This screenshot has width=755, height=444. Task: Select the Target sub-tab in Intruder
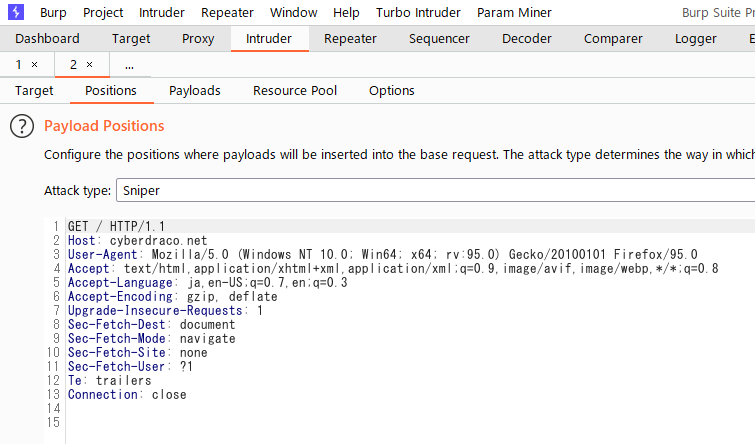click(x=34, y=90)
